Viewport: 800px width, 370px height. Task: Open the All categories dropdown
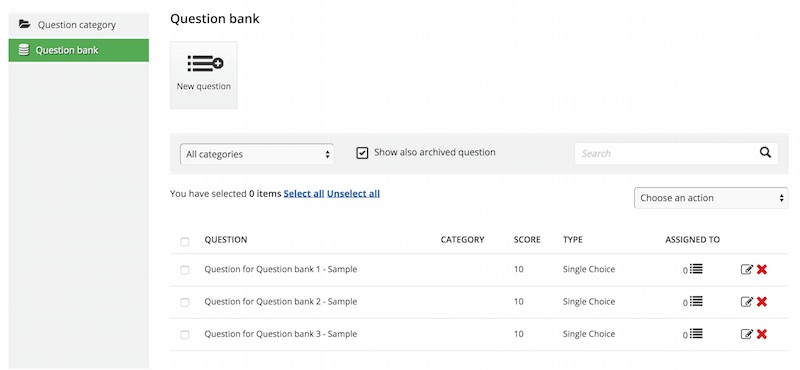[x=257, y=154]
